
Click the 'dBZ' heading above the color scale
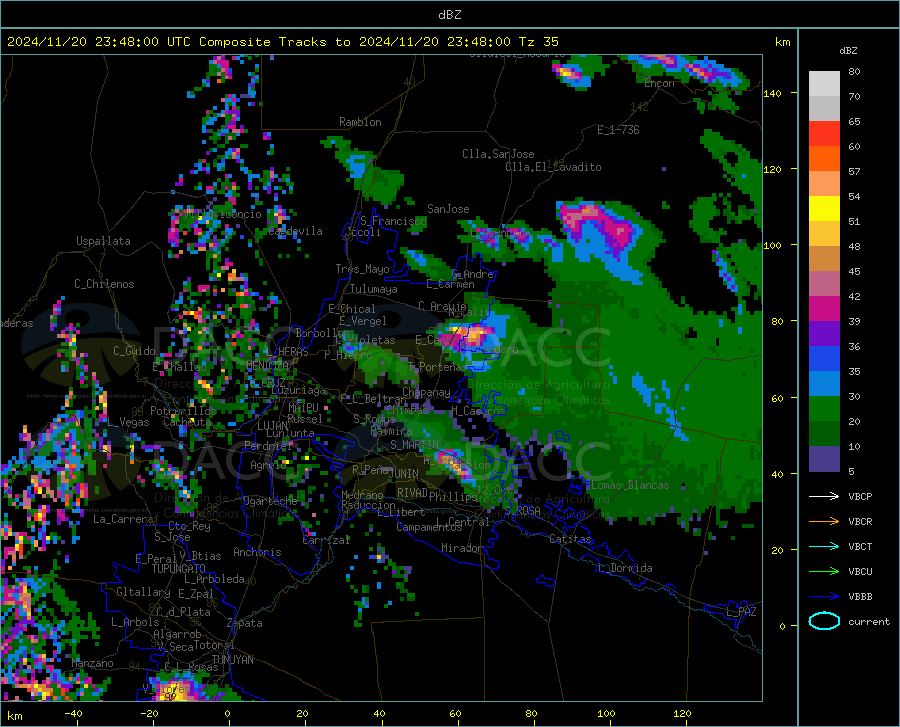pos(848,50)
